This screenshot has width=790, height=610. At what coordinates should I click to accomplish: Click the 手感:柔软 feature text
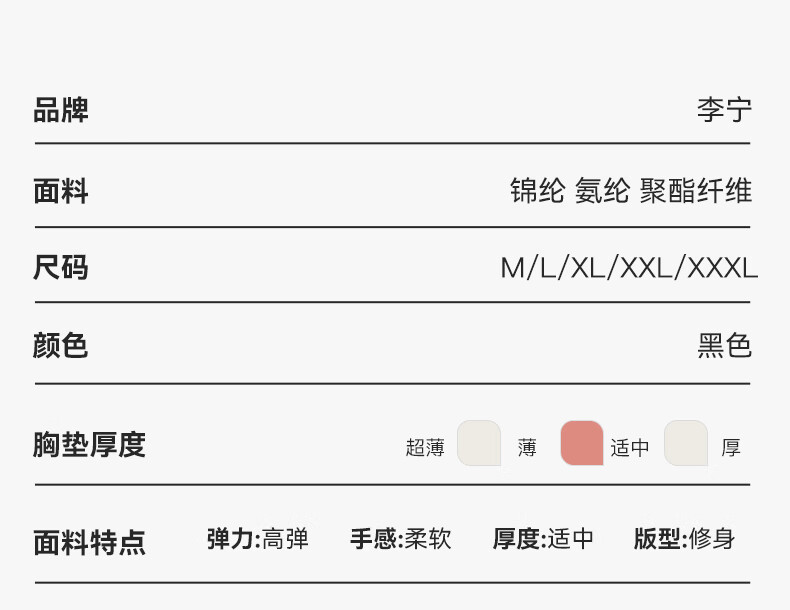pyautogui.click(x=401, y=539)
